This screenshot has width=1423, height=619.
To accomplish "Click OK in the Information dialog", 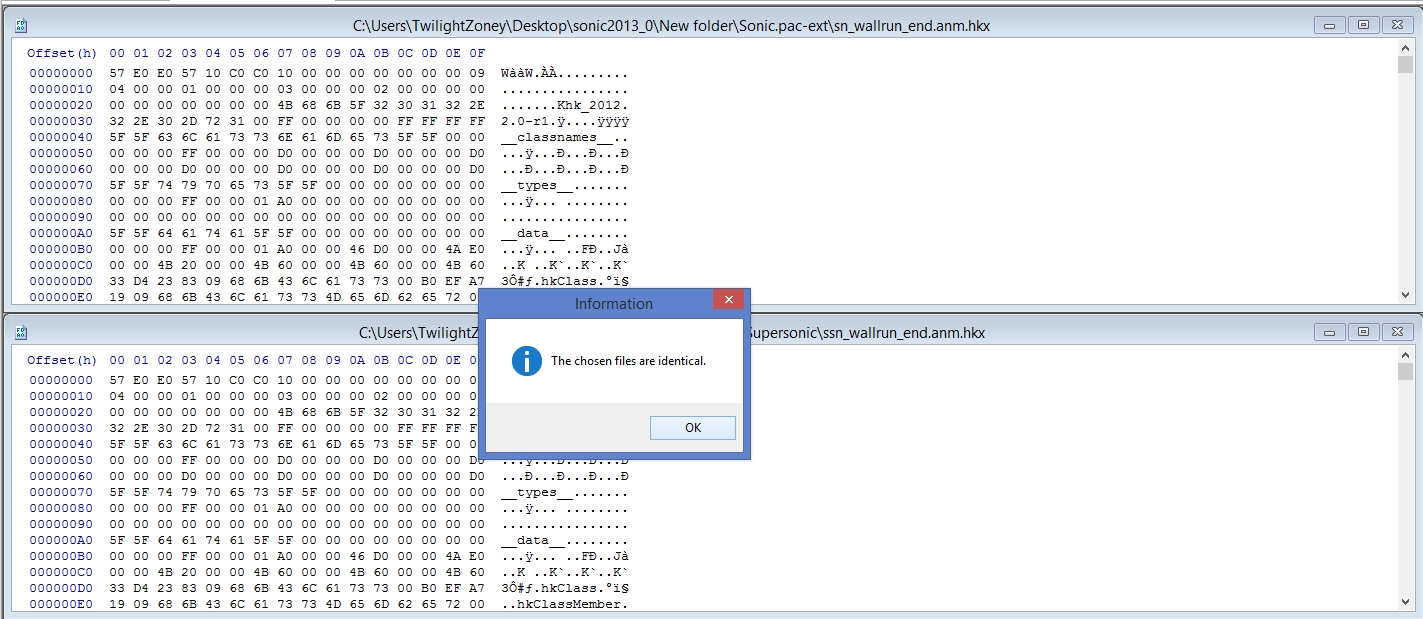I will pyautogui.click(x=692, y=428).
